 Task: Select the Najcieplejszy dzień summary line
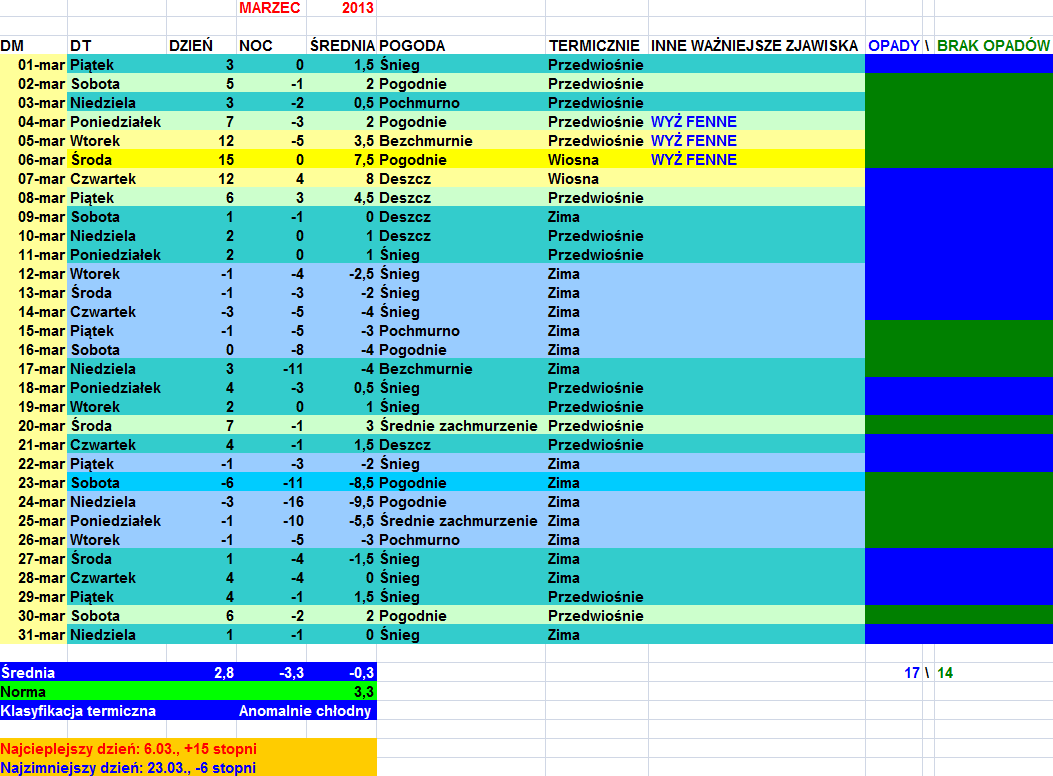click(129, 749)
